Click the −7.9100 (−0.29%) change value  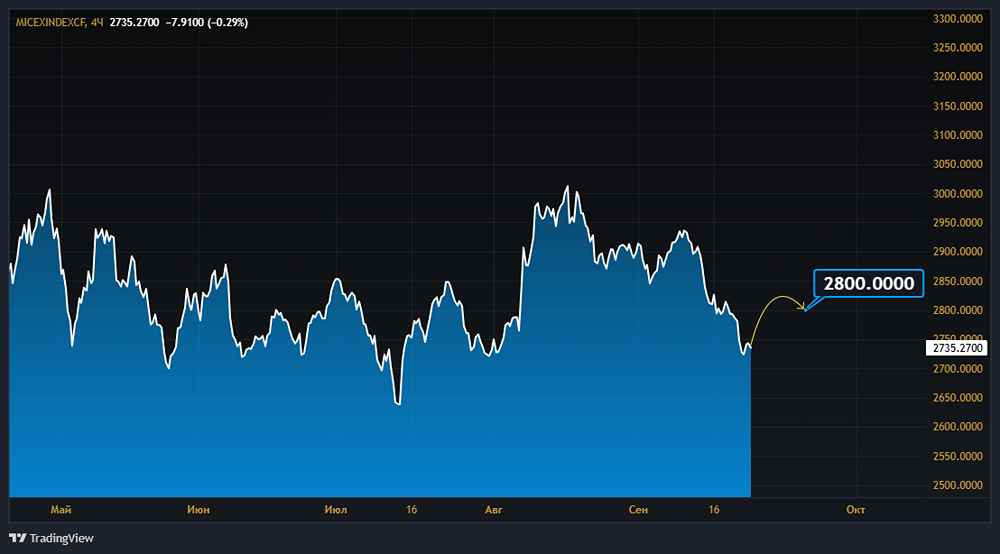(207, 22)
